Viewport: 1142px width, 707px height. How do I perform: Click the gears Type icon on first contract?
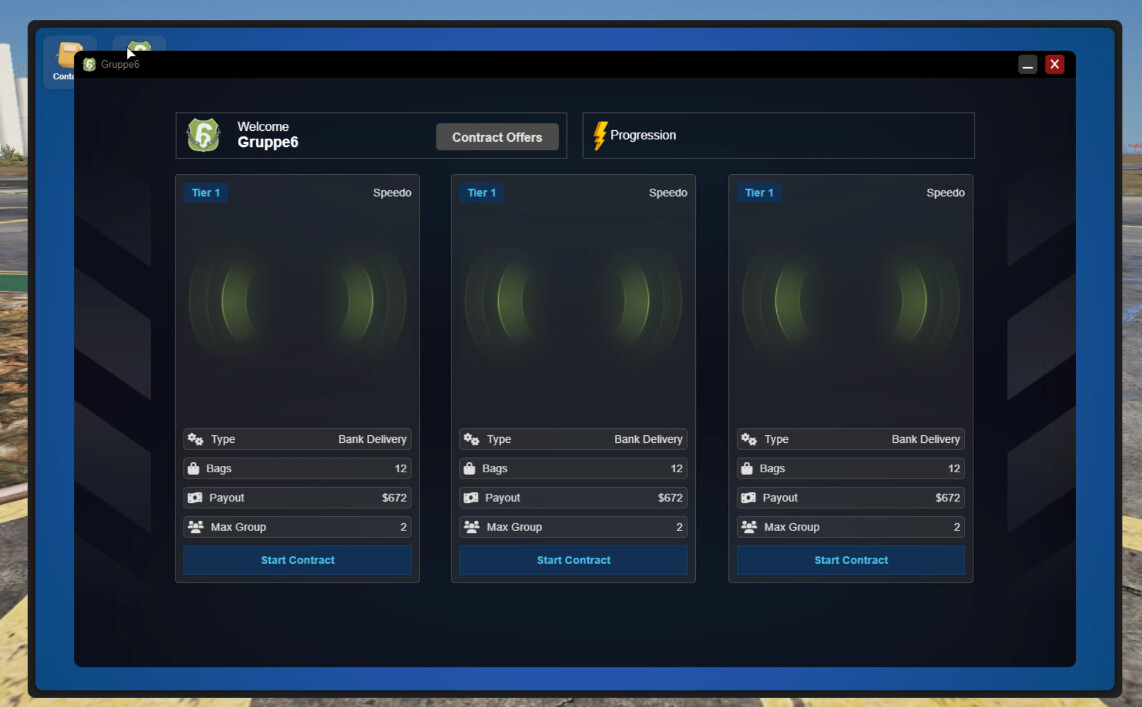pos(194,439)
